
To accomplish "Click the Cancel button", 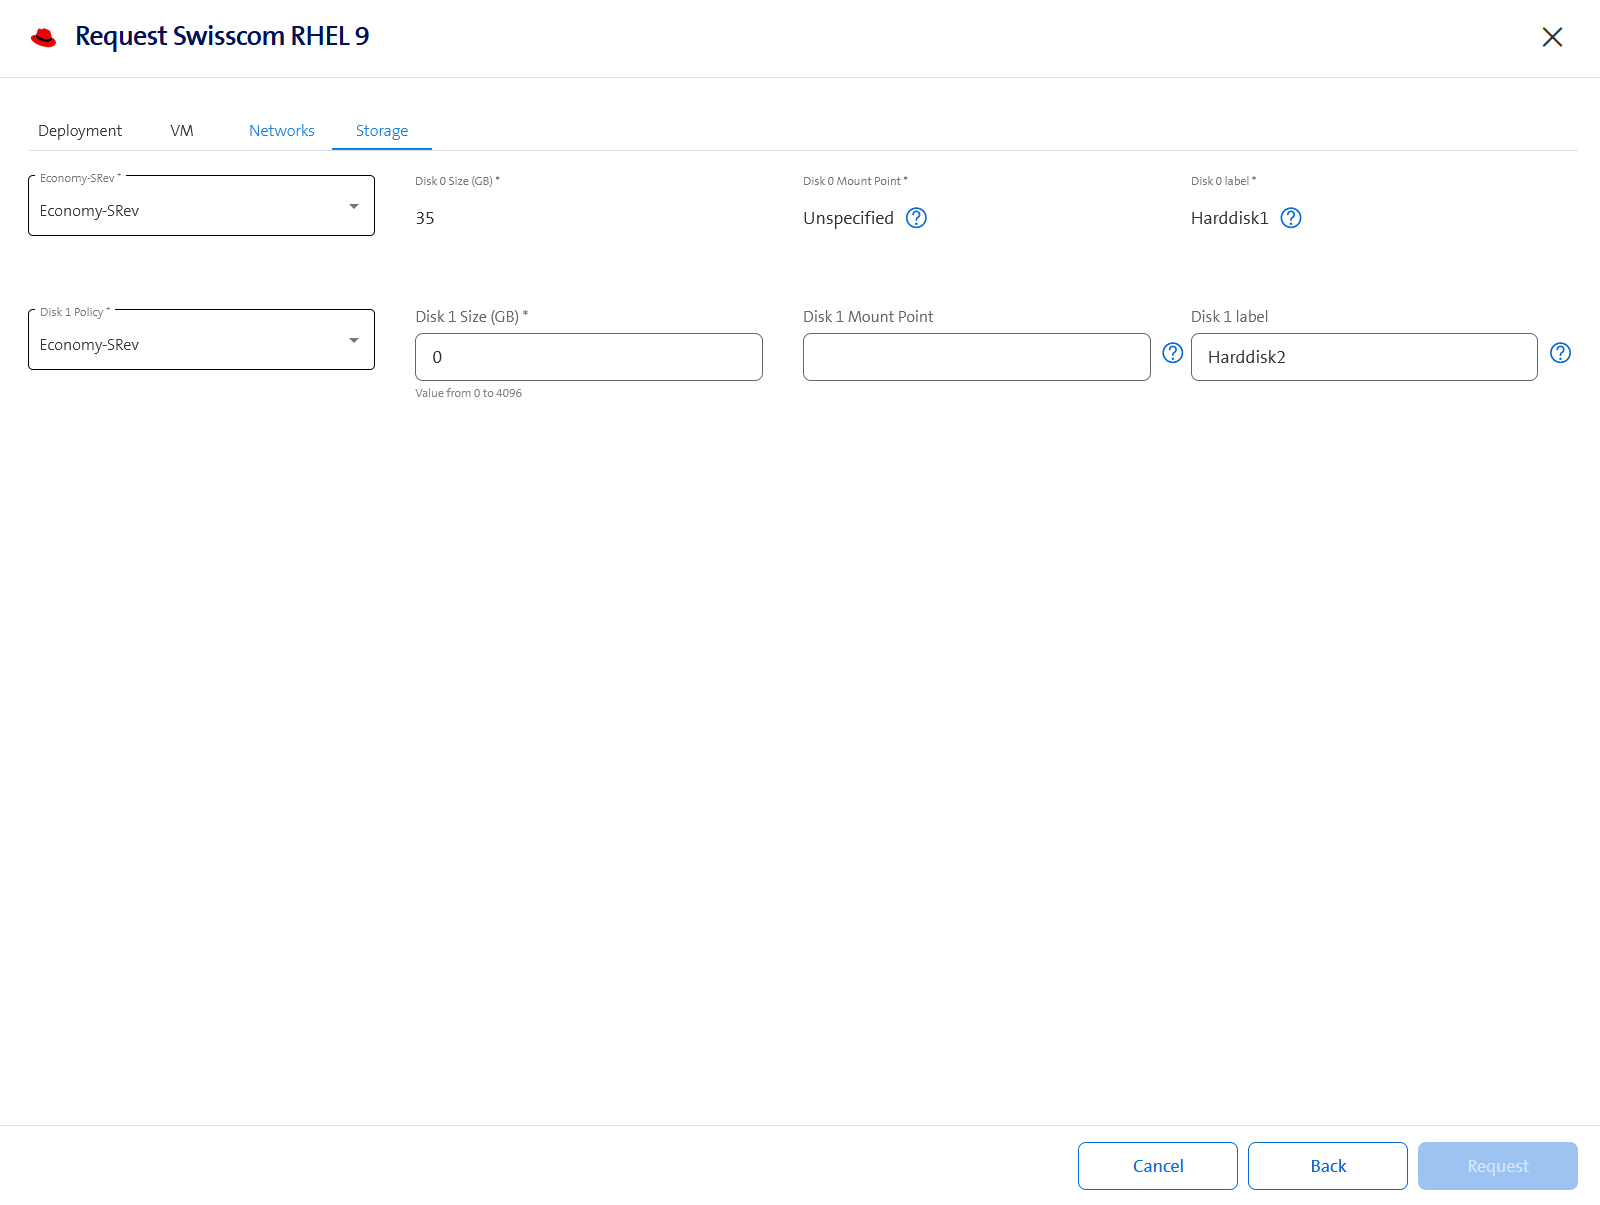I will pos(1158,1166).
